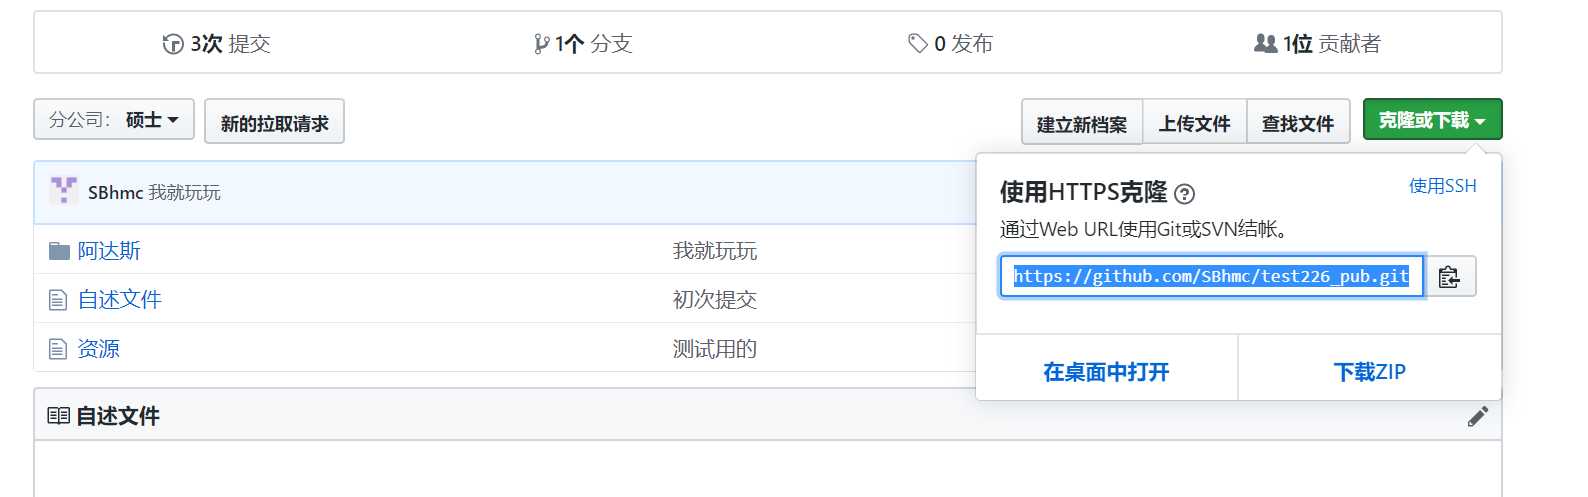This screenshot has width=1588, height=497.
Task: Open the 3次提交 commits tab
Action: click(217, 43)
